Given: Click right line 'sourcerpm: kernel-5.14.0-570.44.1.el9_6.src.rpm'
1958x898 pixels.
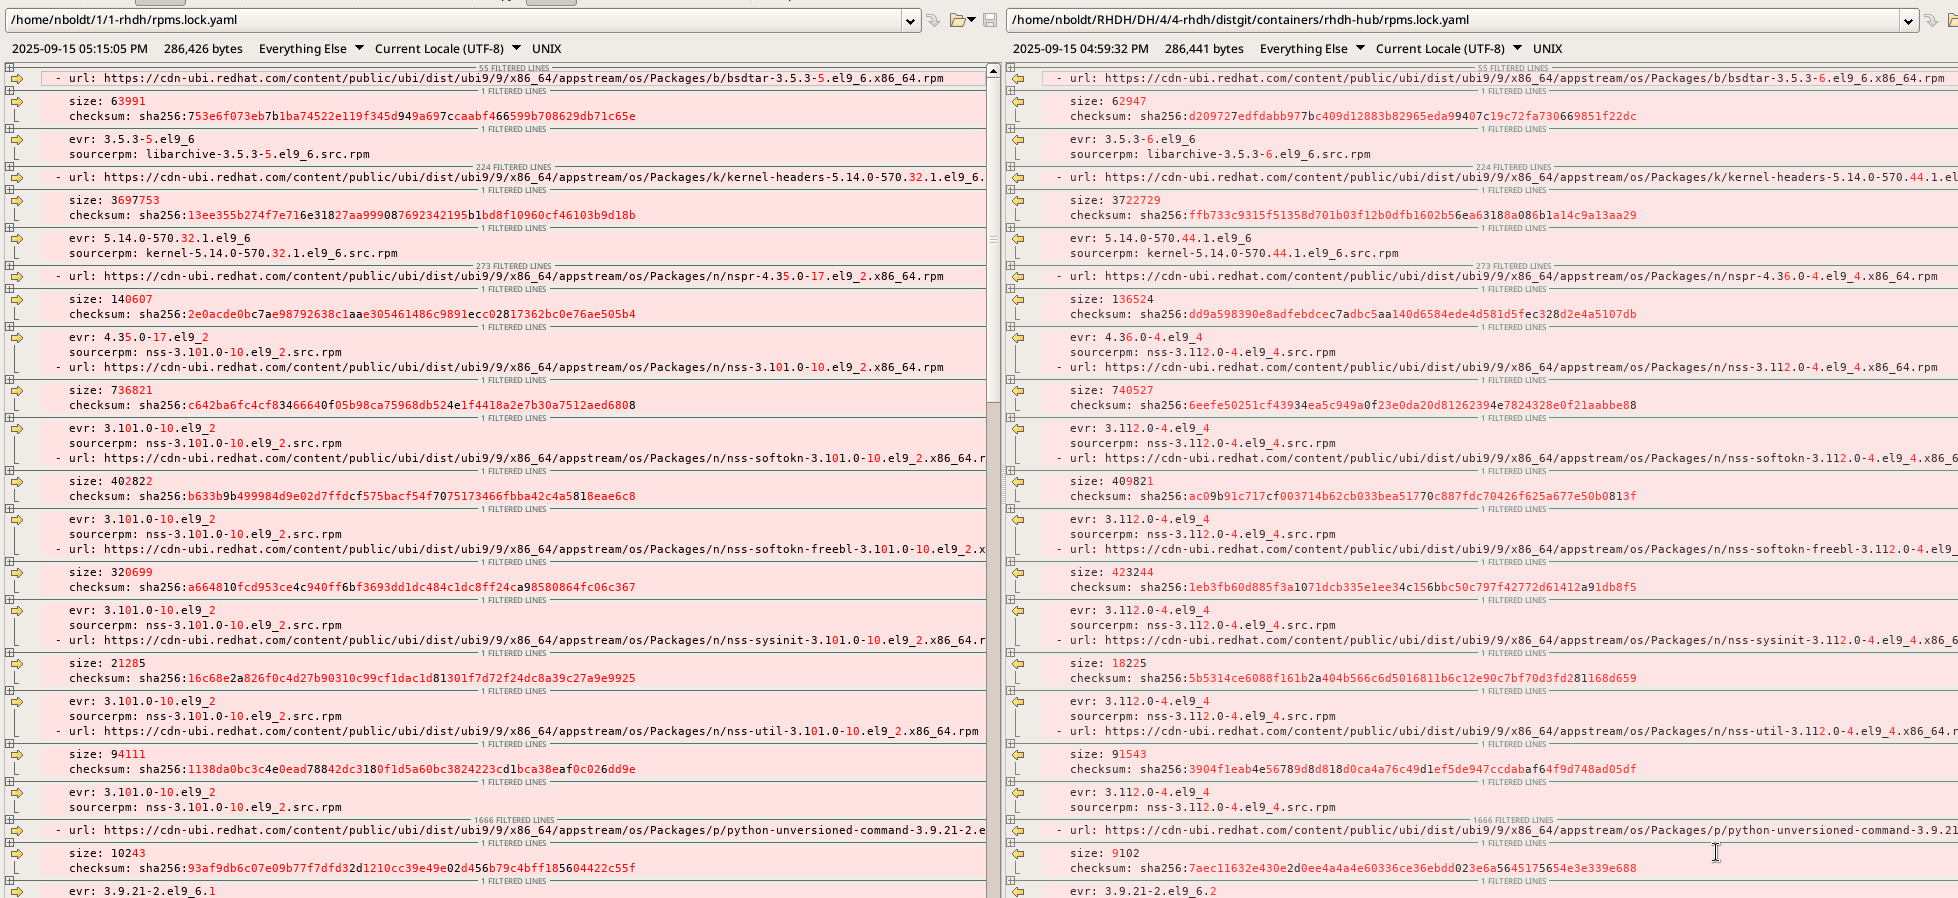Looking at the screenshot, I should coord(1234,253).
